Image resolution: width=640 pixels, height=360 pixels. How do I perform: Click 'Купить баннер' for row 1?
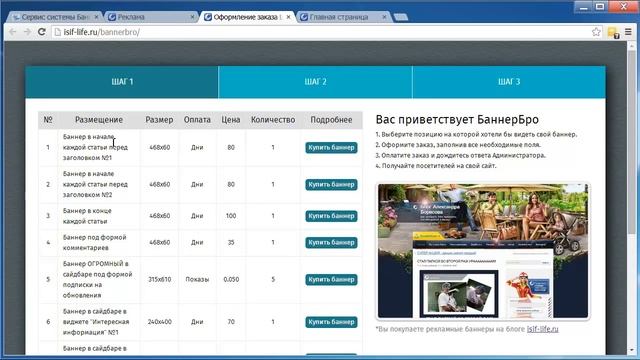tap(331, 147)
